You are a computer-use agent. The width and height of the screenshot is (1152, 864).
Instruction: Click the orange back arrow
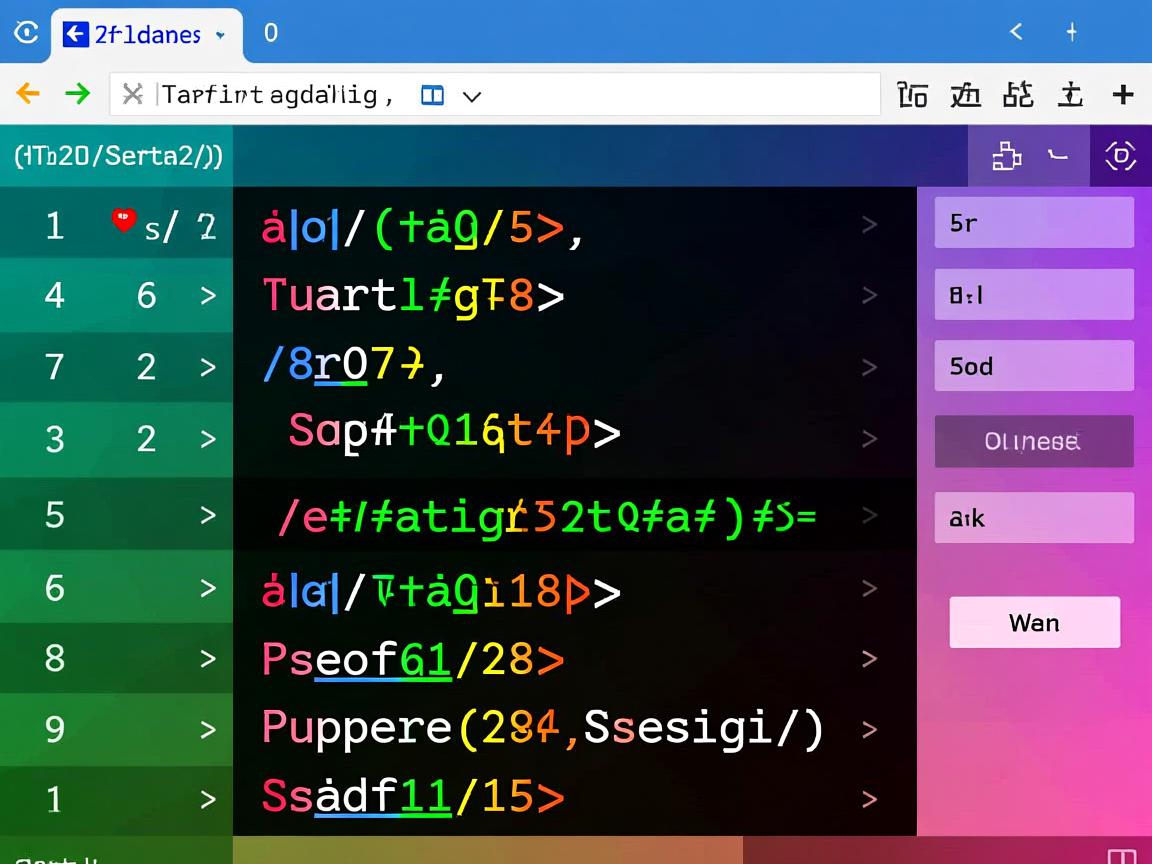[28, 94]
